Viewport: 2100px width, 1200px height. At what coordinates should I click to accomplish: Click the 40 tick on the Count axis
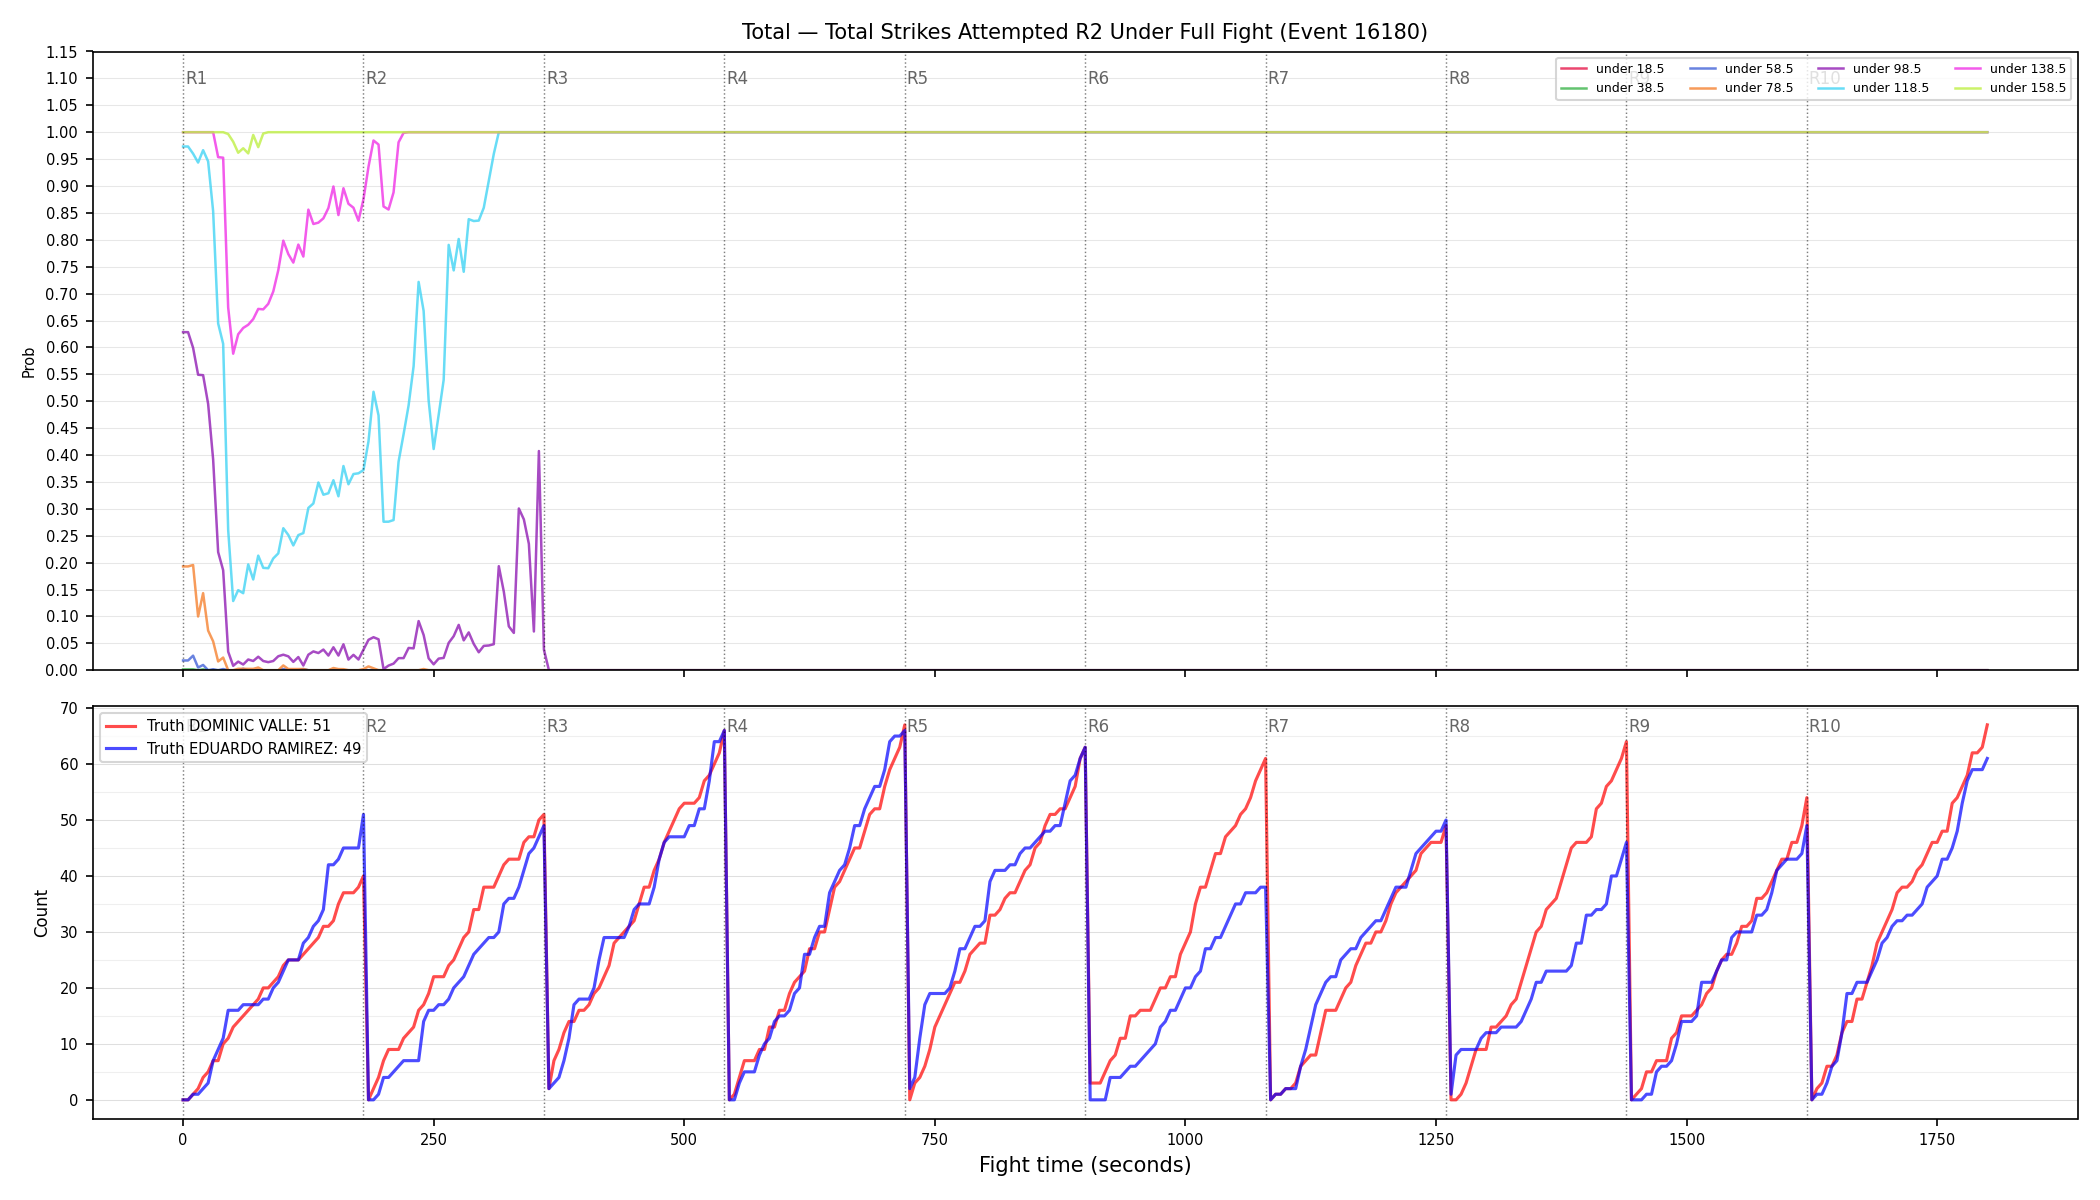69,877
